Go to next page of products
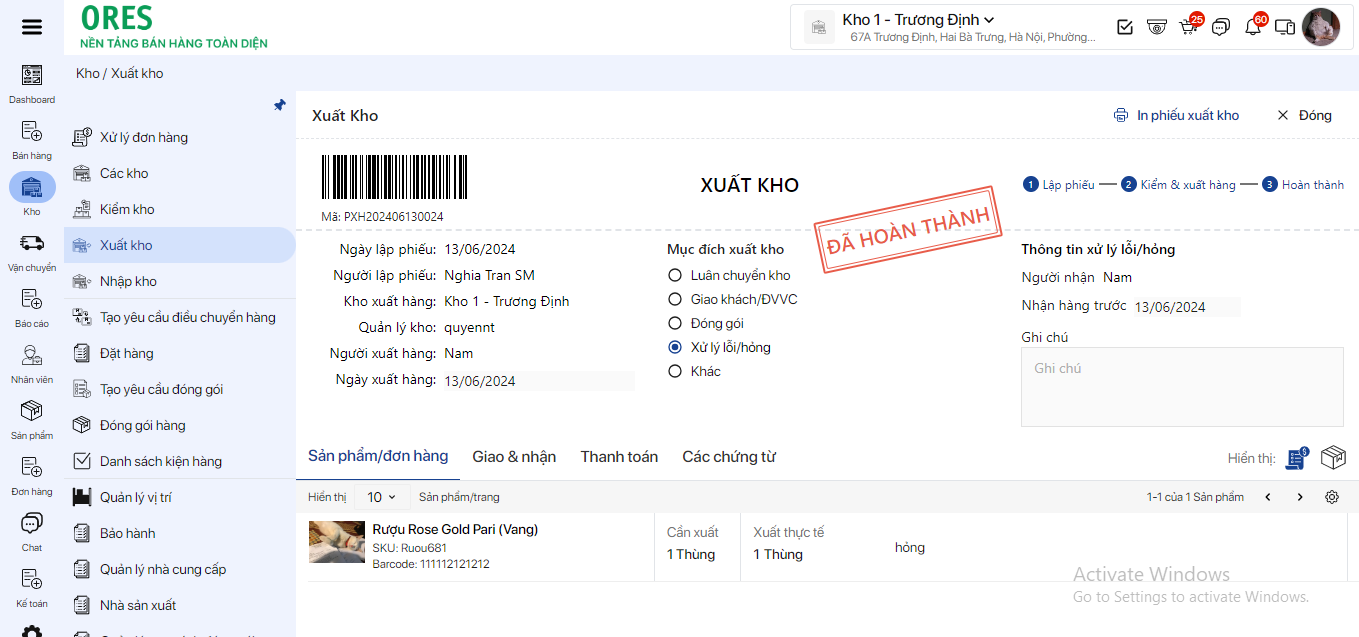This screenshot has width=1359, height=637. pos(1300,497)
